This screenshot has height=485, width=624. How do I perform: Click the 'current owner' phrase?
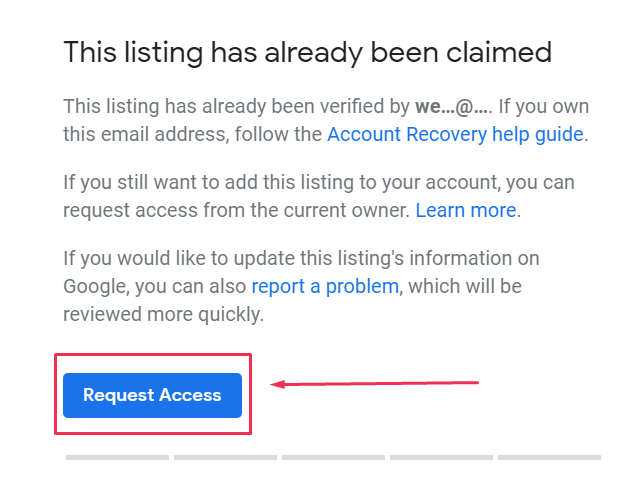[353, 211]
